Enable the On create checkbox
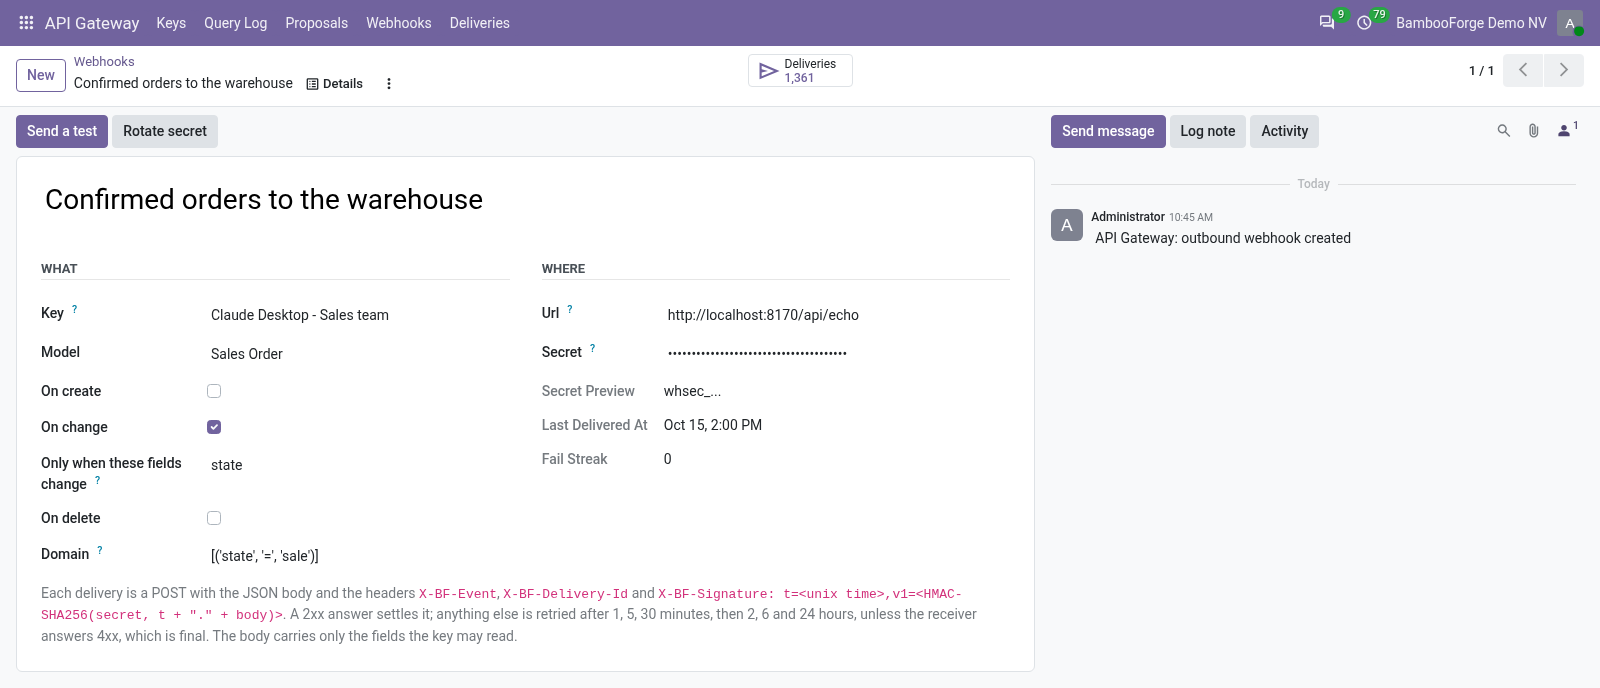 (x=214, y=391)
